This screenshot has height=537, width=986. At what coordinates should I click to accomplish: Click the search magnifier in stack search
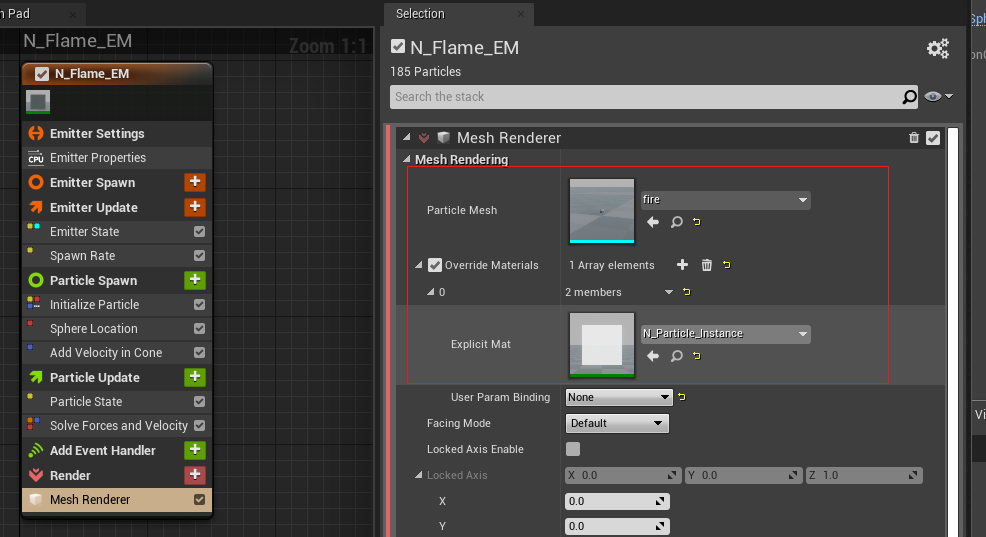coord(909,97)
